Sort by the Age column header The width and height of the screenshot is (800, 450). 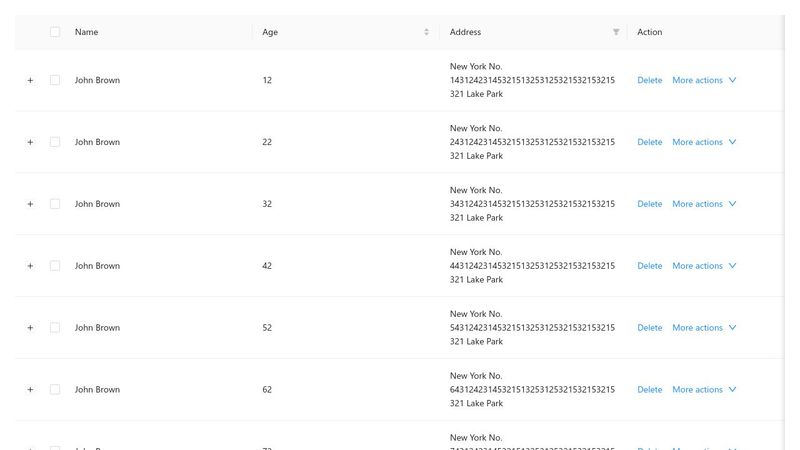pos(270,32)
